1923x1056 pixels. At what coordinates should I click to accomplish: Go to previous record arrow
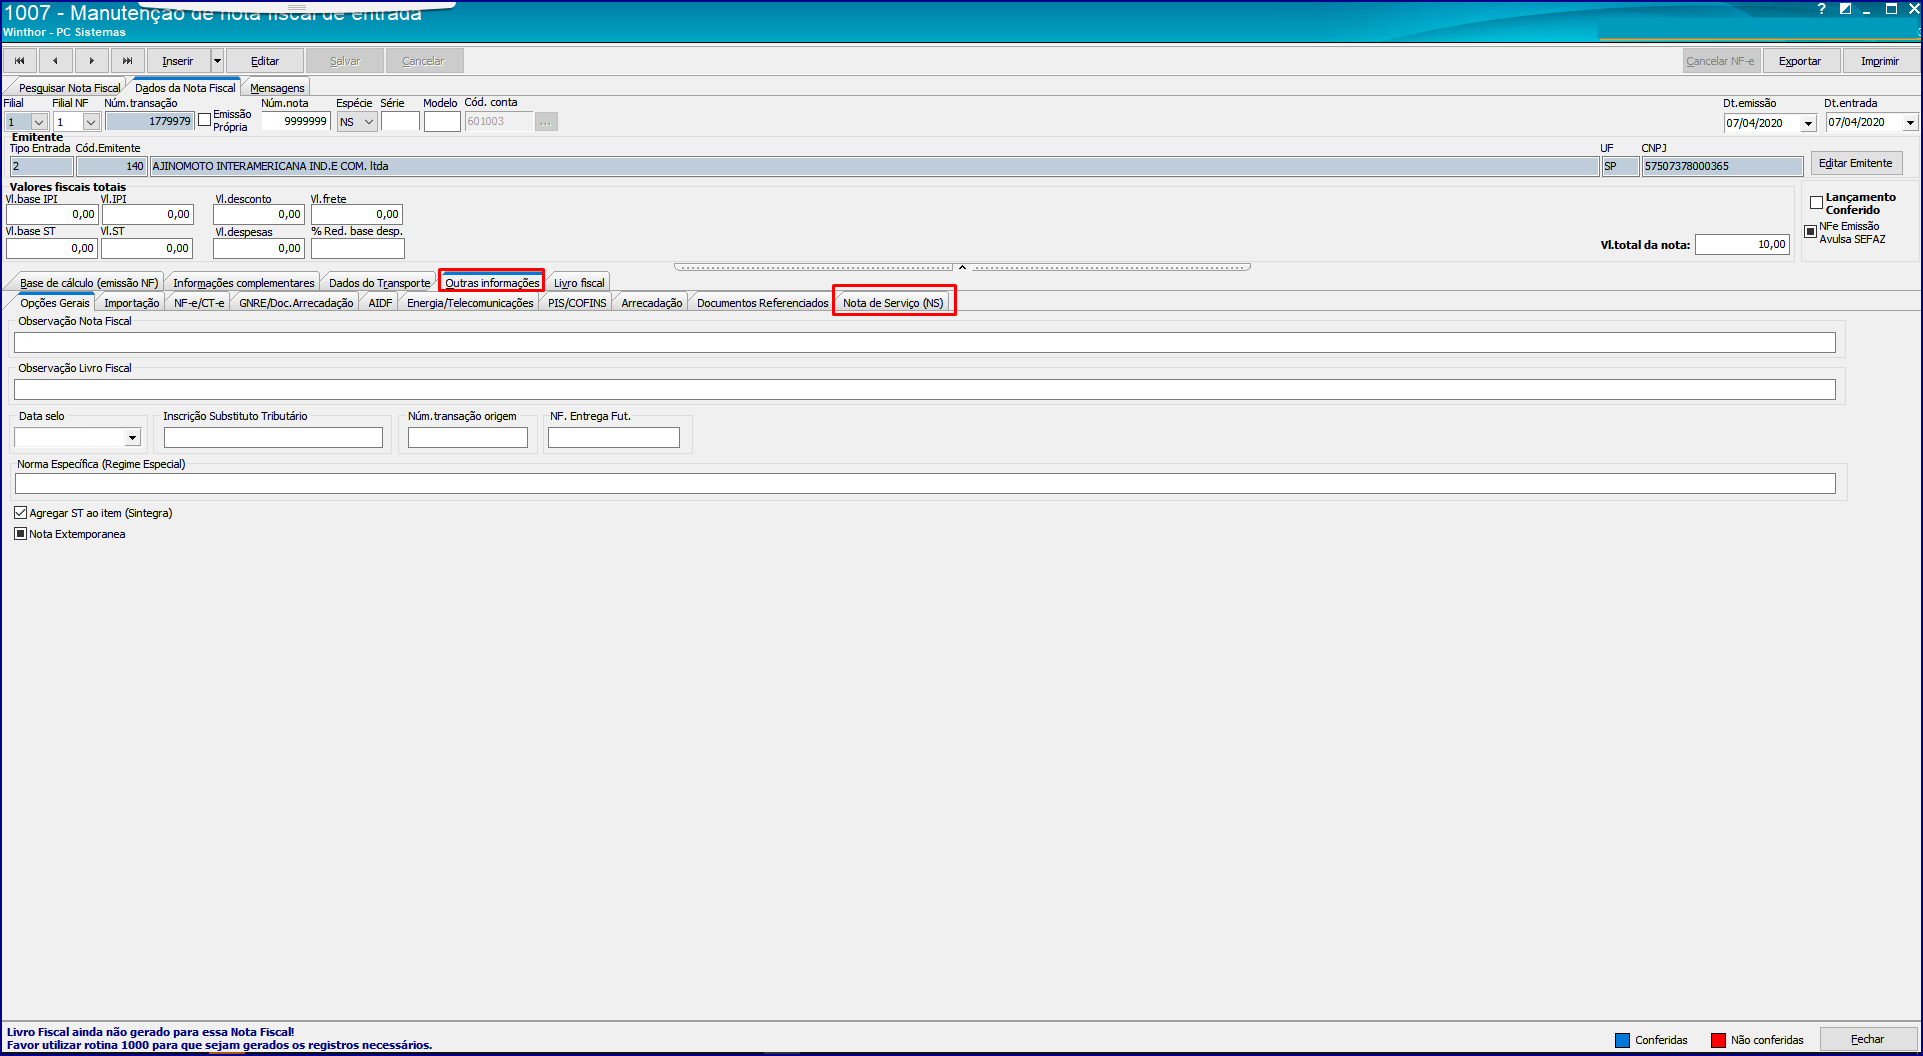pyautogui.click(x=56, y=61)
